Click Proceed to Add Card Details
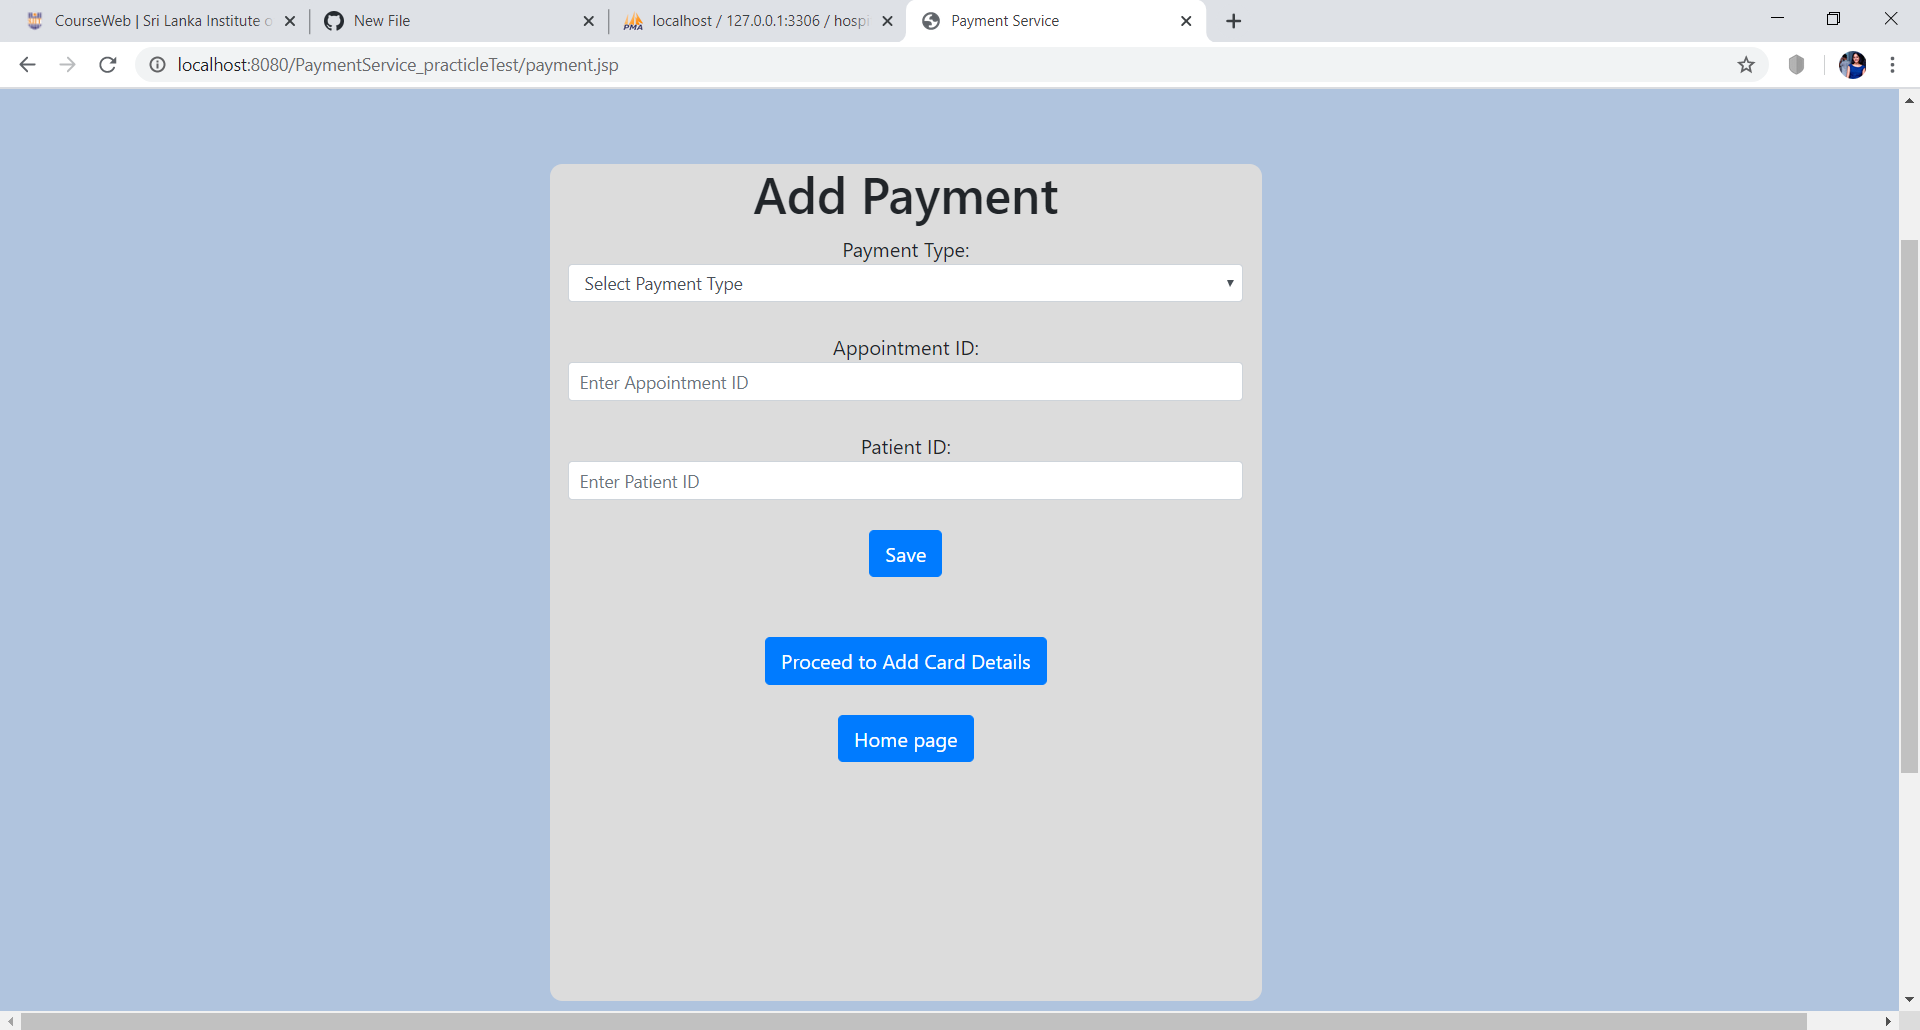Image resolution: width=1920 pixels, height=1030 pixels. [x=905, y=662]
